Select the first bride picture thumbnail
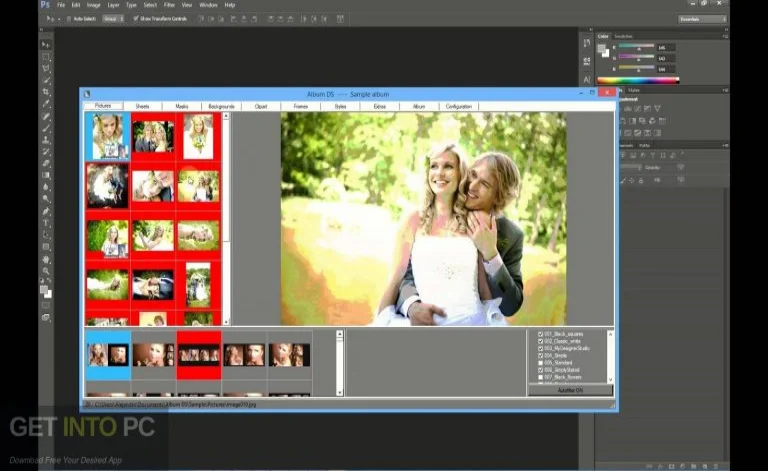Viewport: 768px width, 471px height. tap(109, 136)
